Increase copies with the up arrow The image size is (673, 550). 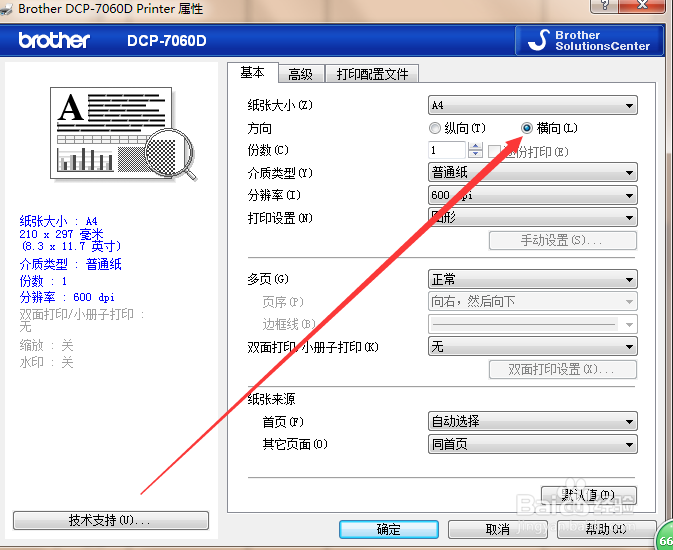[476, 146]
